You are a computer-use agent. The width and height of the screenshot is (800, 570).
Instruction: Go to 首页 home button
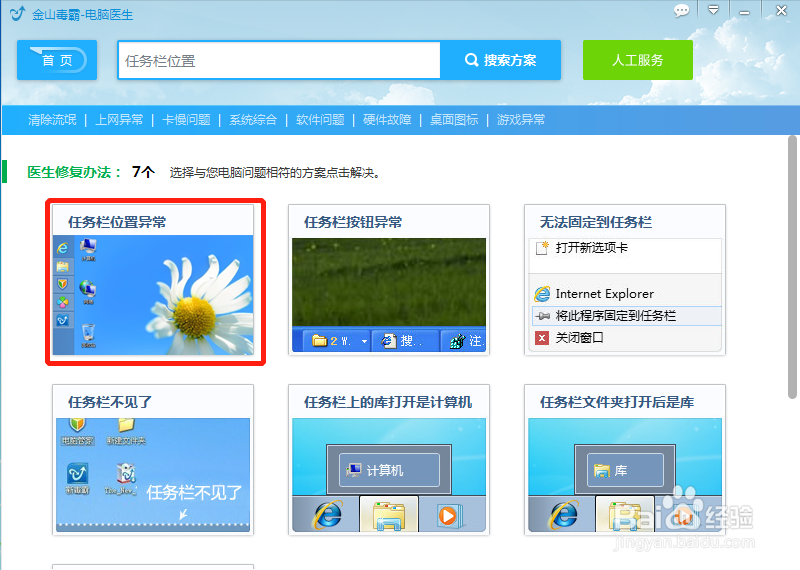pos(57,60)
